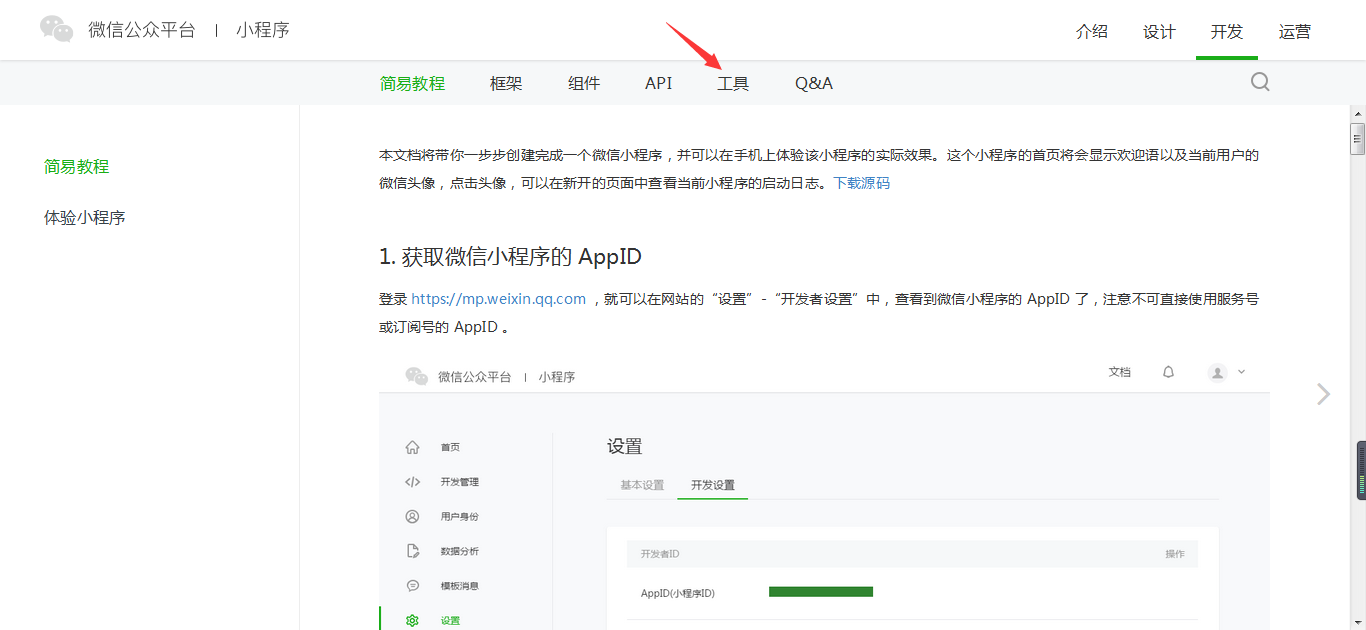The image size is (1366, 630).
Task: Expand the avatar dropdown arrow in embedded screenshot
Action: point(1242,372)
